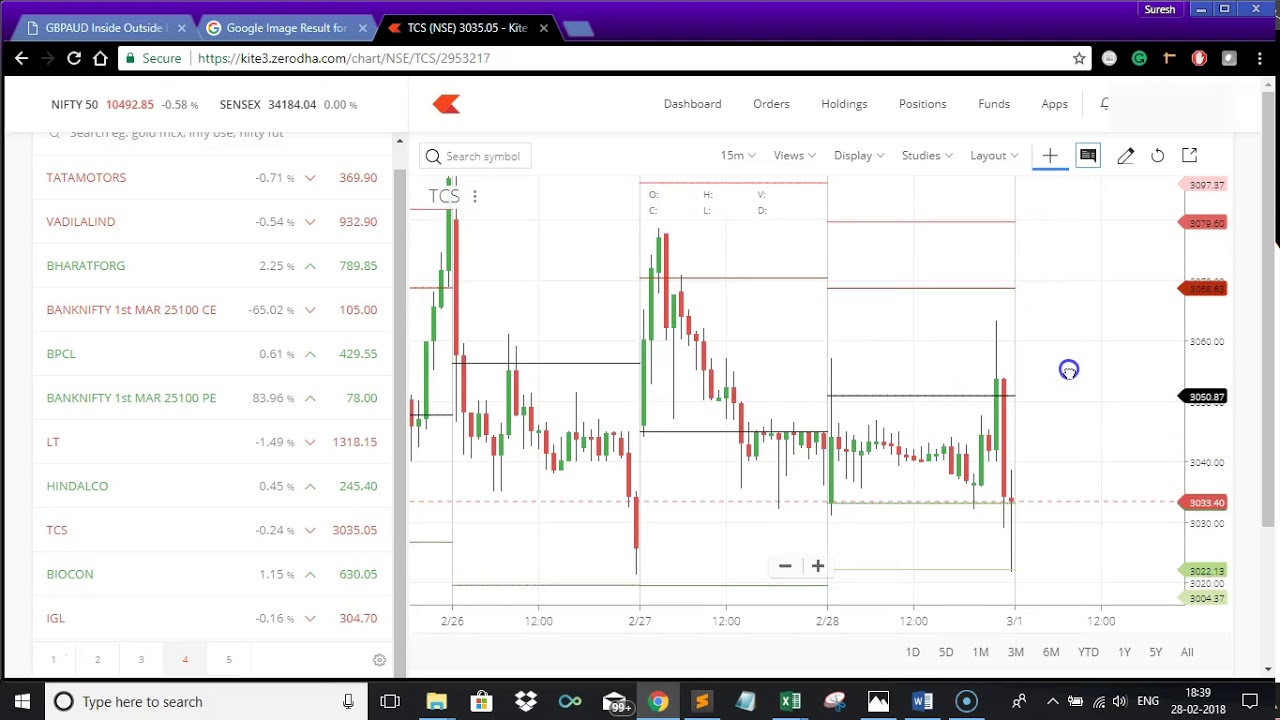The image size is (1280, 720).
Task: Open the Positions page
Action: [x=922, y=104]
